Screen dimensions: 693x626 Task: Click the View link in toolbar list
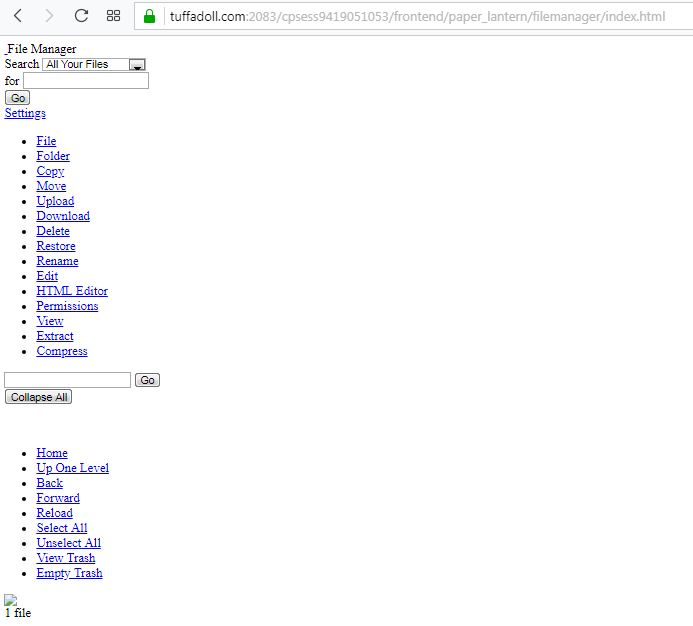[x=50, y=321]
